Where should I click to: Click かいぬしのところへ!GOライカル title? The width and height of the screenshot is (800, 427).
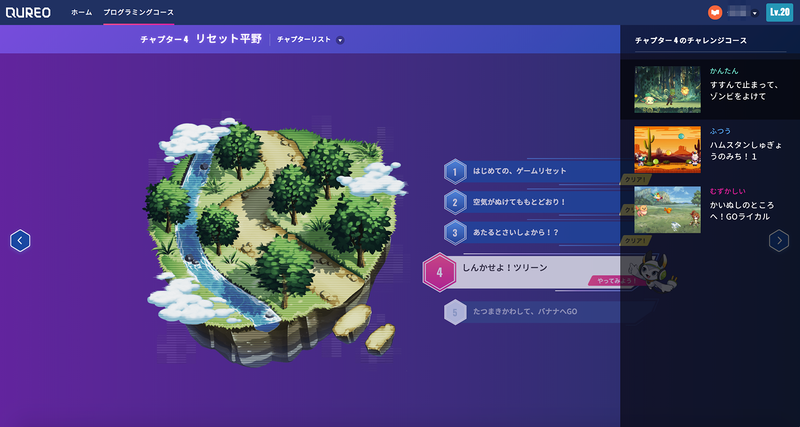click(740, 211)
